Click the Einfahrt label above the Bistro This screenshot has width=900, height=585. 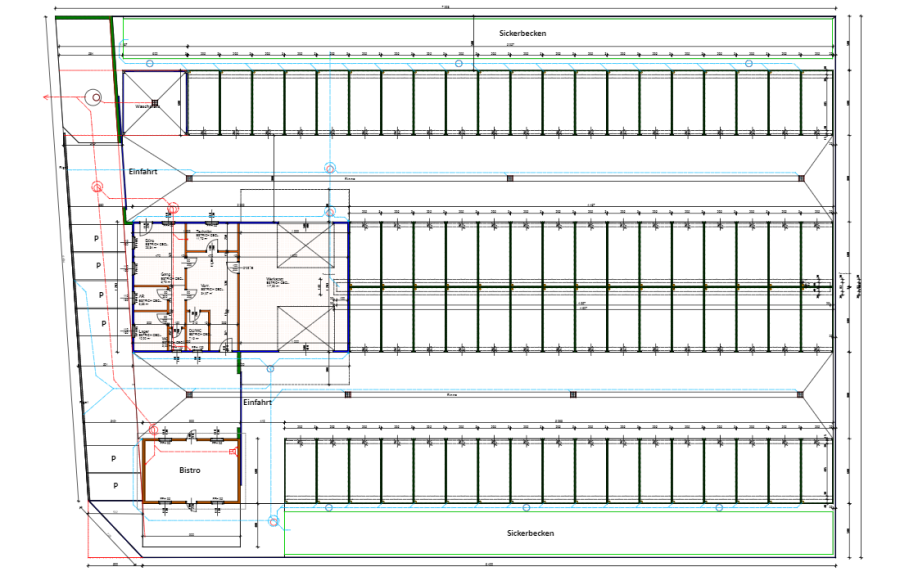tap(257, 402)
